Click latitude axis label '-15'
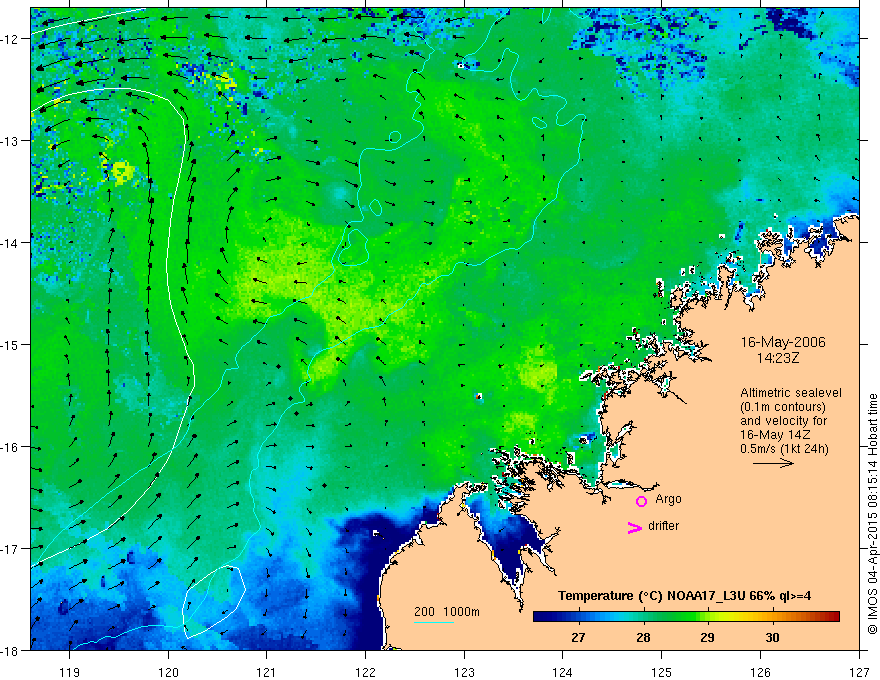 pyautogui.click(x=10, y=344)
